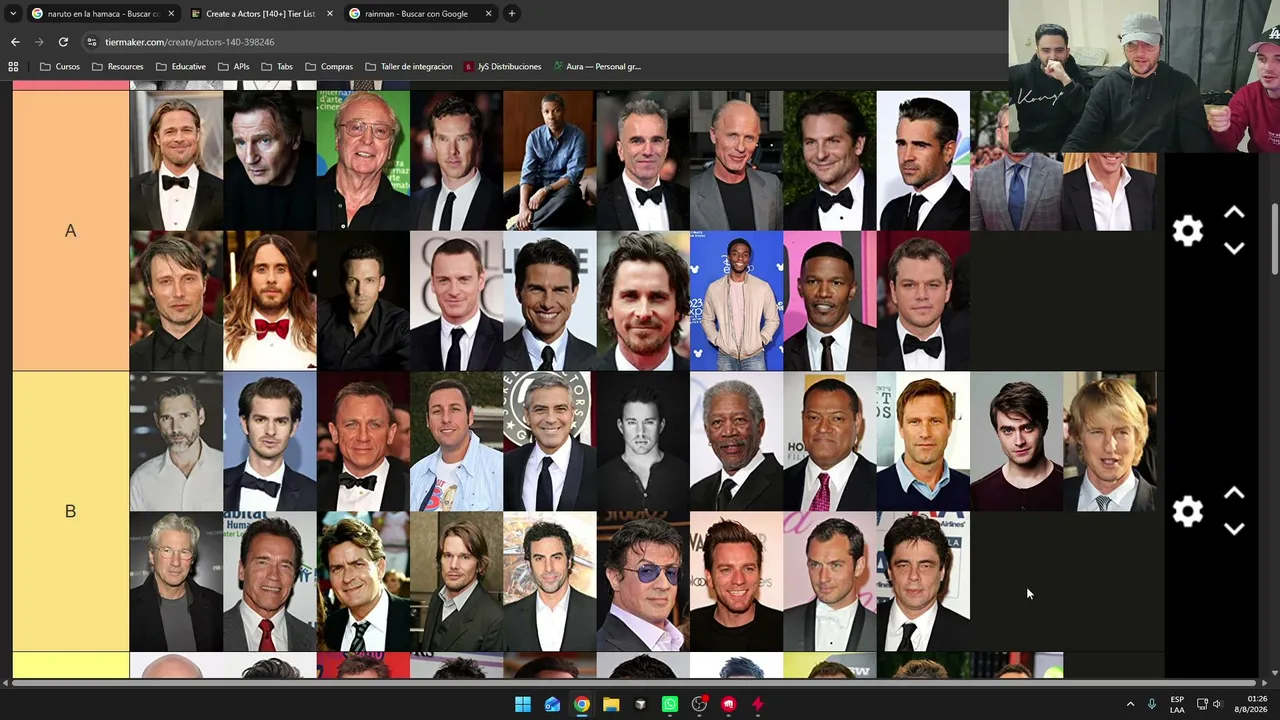1280x720 pixels.
Task: Go back to the previous page
Action: pos(15,42)
